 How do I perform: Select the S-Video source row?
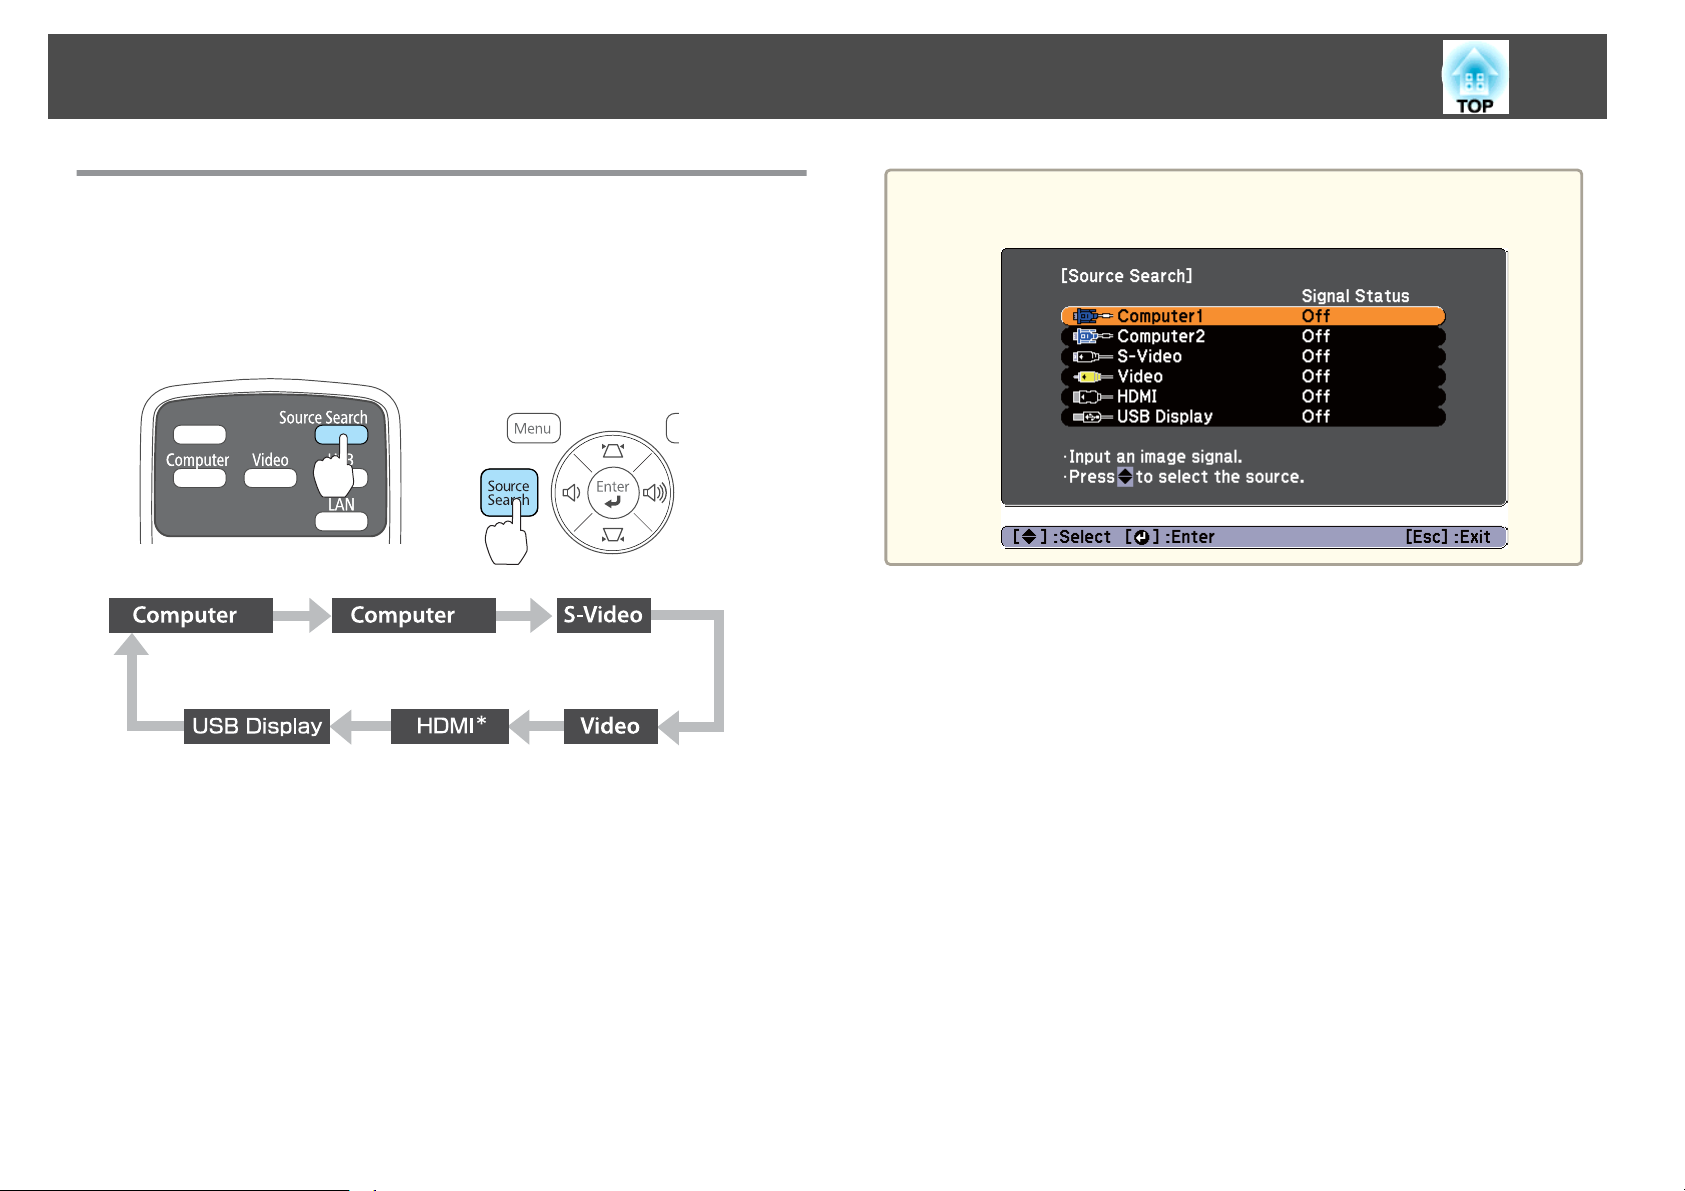coord(1253,356)
